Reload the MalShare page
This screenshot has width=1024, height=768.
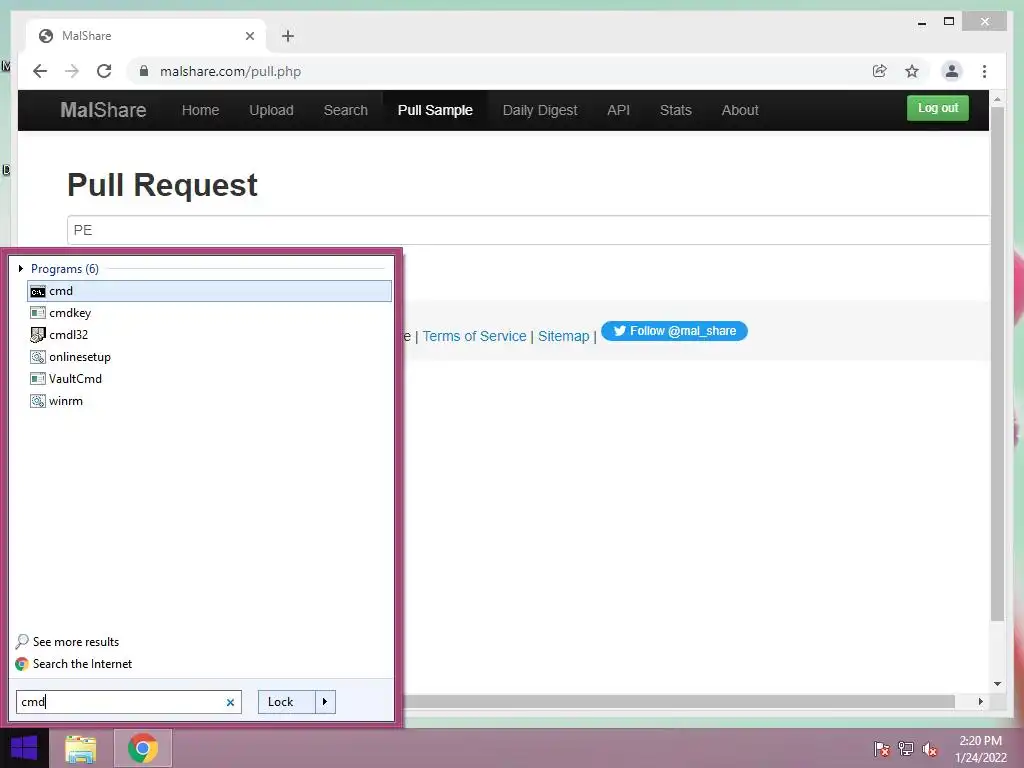pyautogui.click(x=104, y=71)
